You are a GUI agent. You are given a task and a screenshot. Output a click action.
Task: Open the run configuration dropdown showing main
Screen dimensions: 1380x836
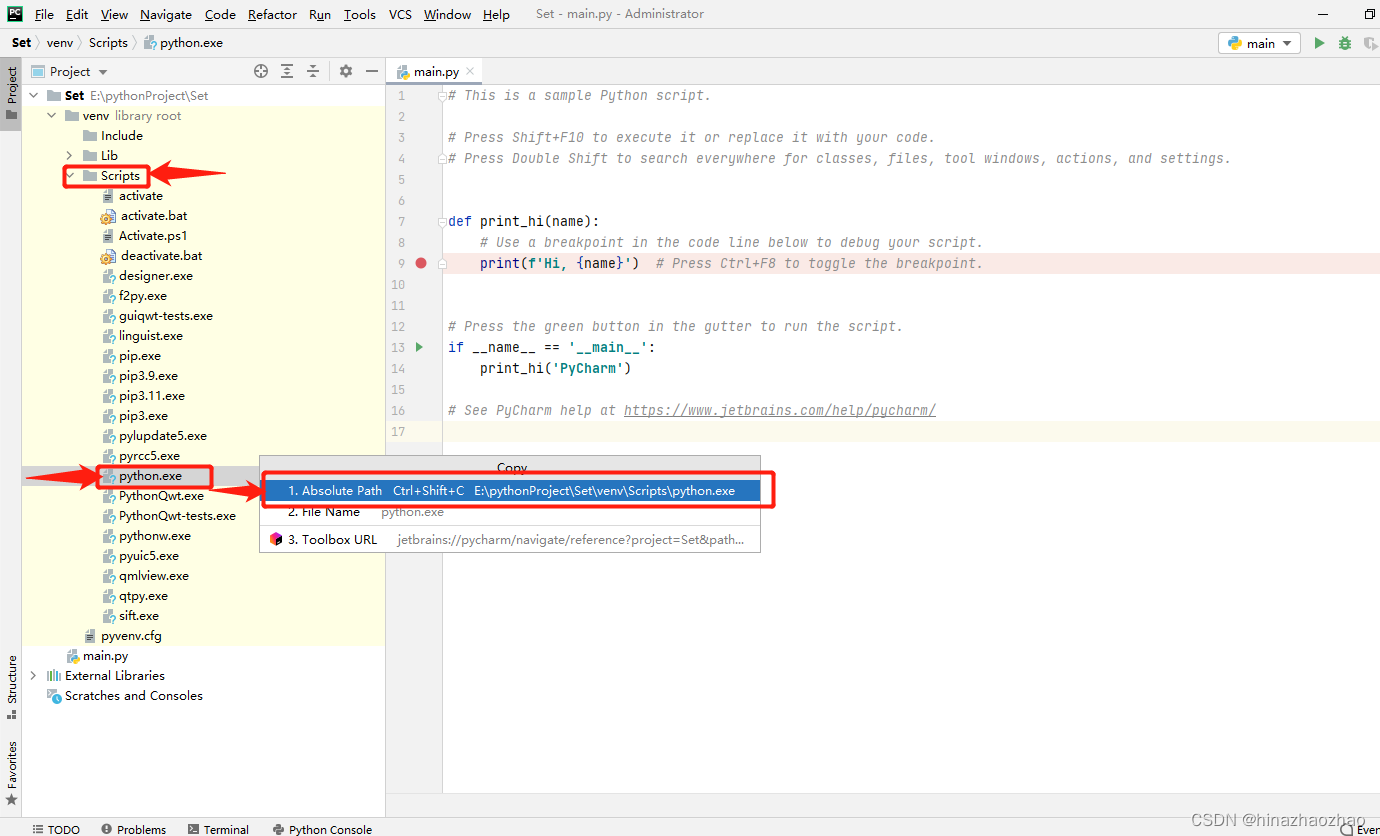pos(1259,43)
